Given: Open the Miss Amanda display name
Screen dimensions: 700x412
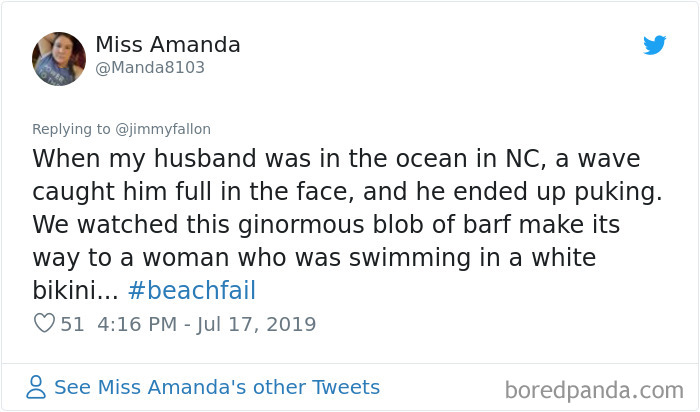Looking at the screenshot, I should [x=168, y=45].
